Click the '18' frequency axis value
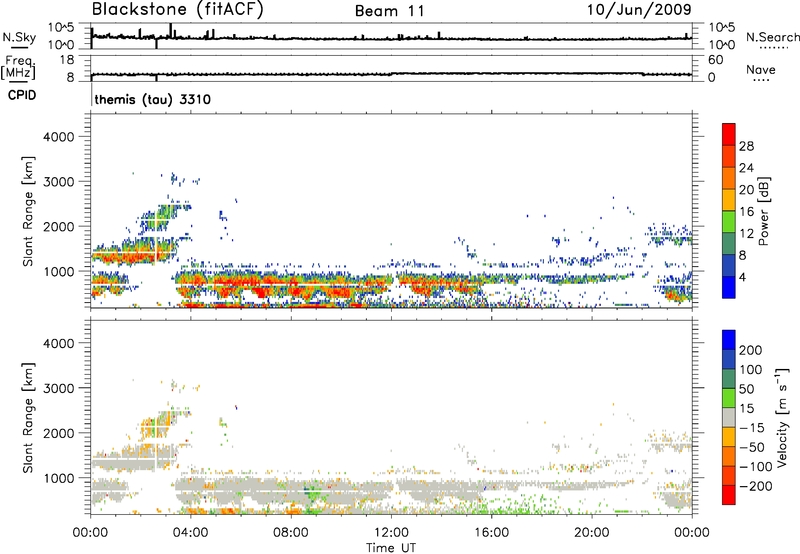 coord(67,60)
